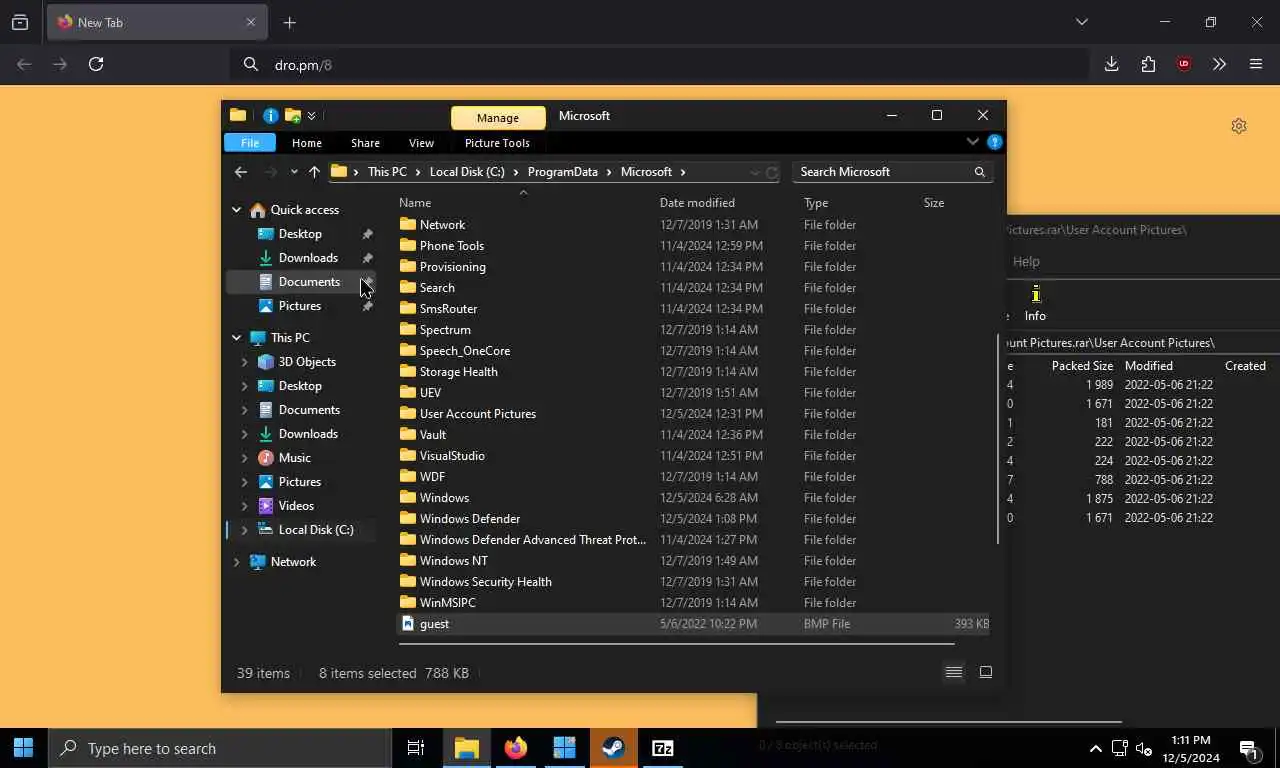
Task: Open Steam from the taskbar
Action: click(x=613, y=748)
